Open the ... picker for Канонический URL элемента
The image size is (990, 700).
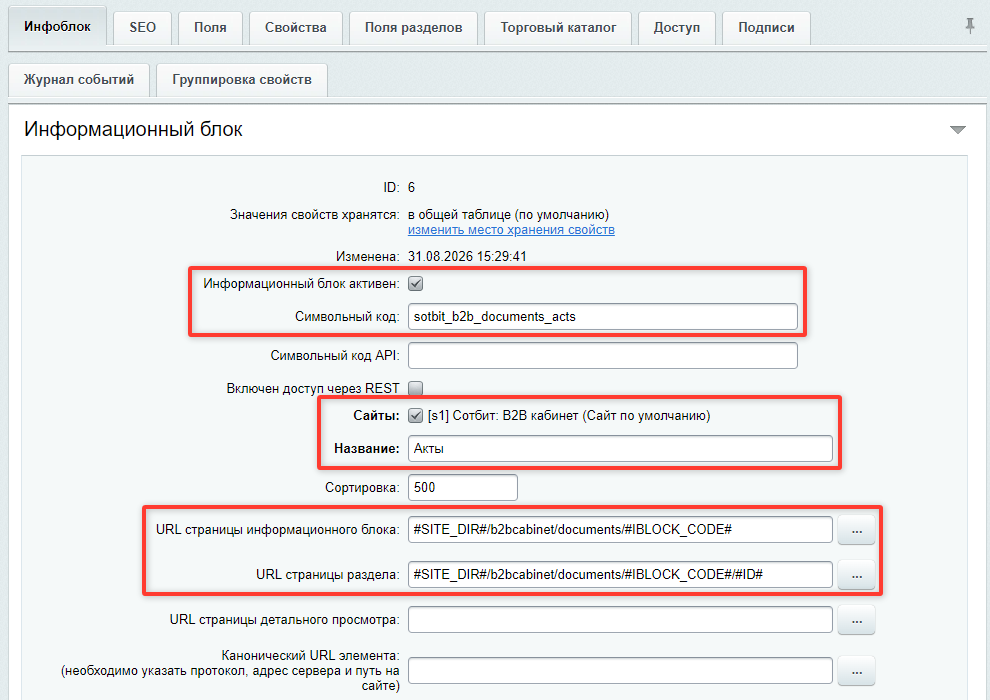click(x=856, y=671)
